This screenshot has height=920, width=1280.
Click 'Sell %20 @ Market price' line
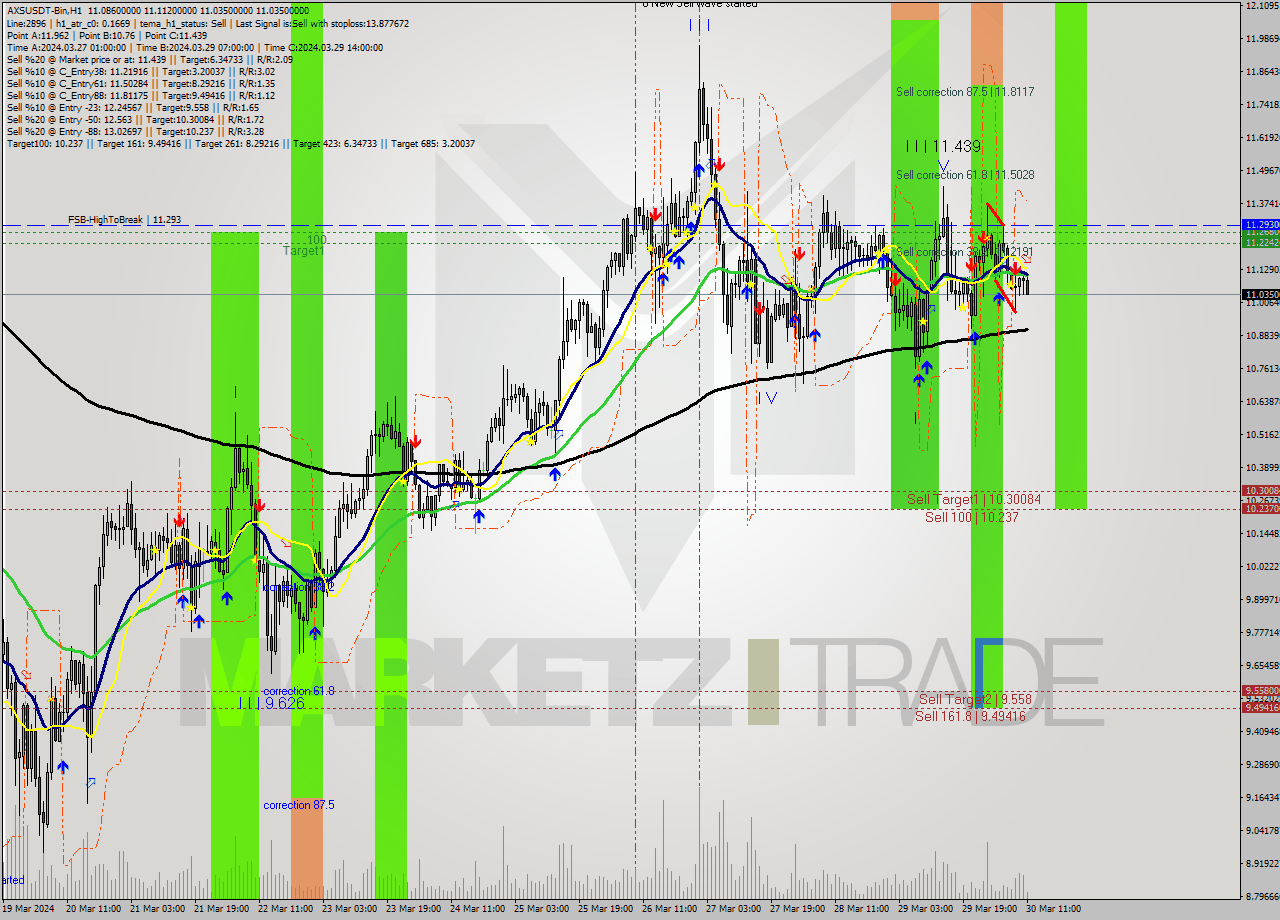(149, 59)
